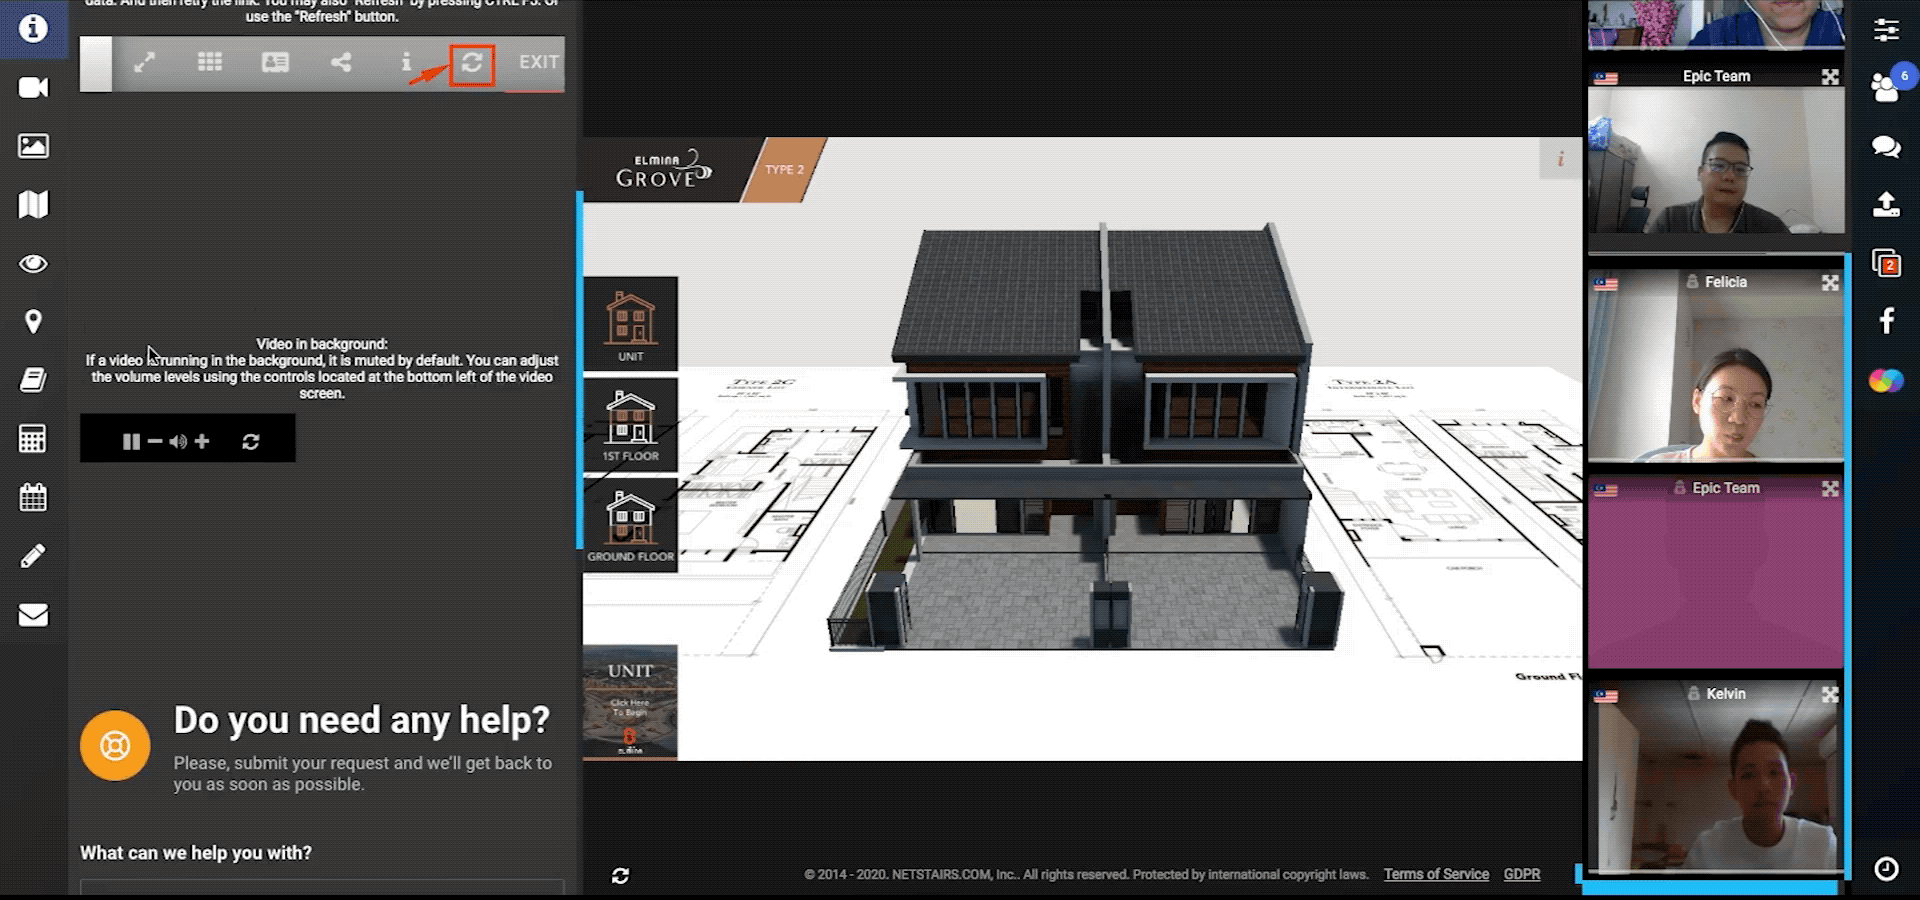The width and height of the screenshot is (1920, 900).
Task: Click the upload icon in right sidebar
Action: [x=1886, y=205]
